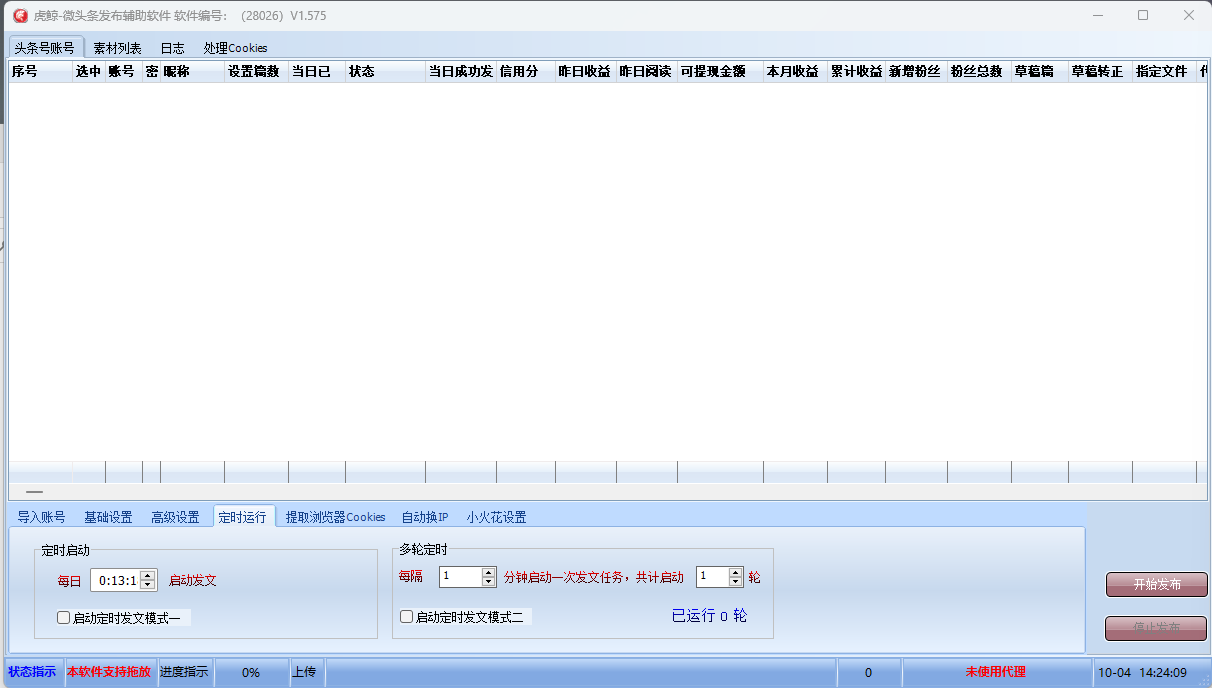1212x688 pixels.
Task: Open the 日志 tab
Action: coord(172,48)
